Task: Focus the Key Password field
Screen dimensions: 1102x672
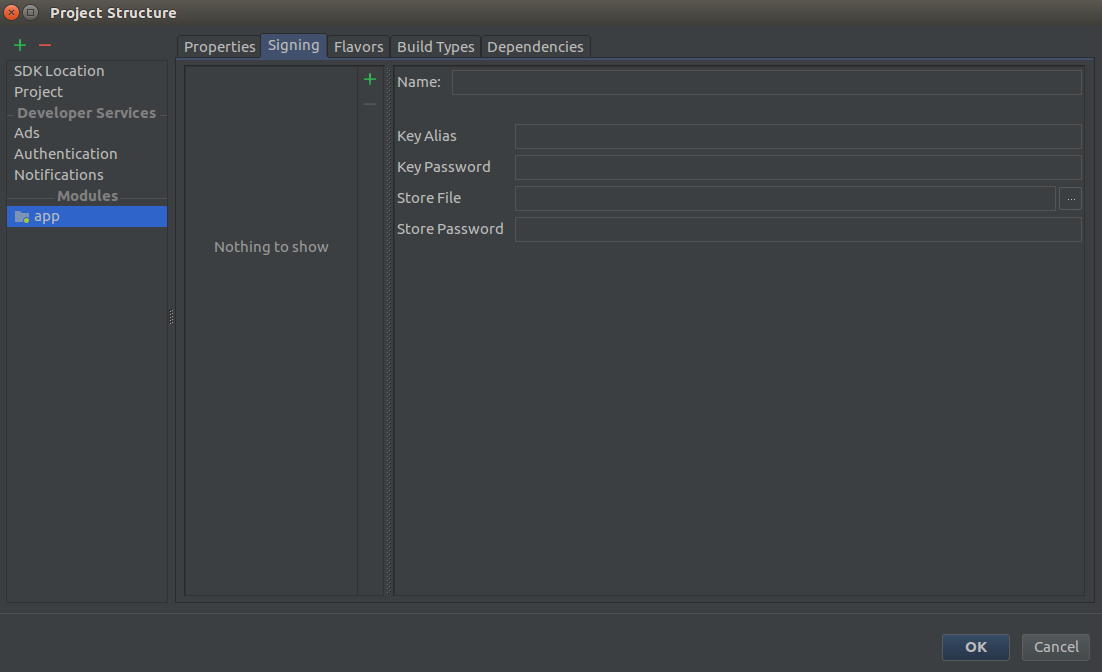Action: pos(798,167)
